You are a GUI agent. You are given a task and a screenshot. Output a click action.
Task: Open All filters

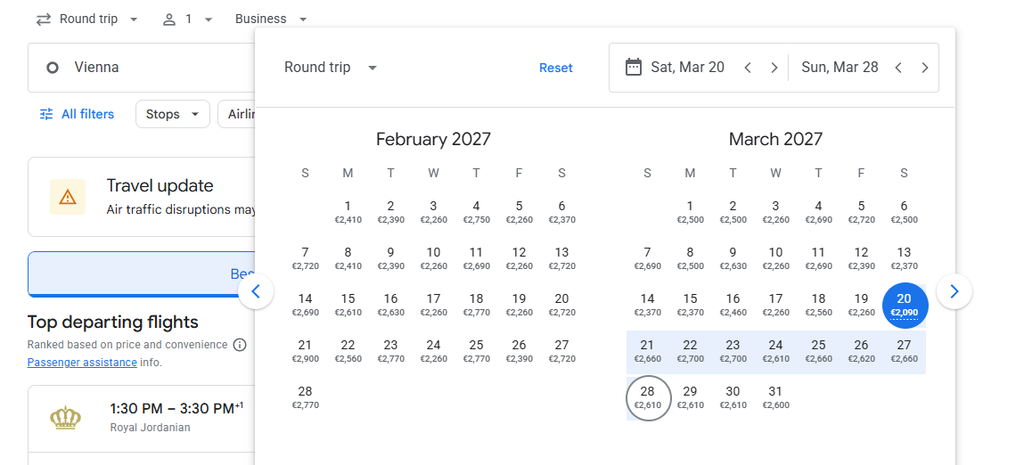(x=77, y=114)
